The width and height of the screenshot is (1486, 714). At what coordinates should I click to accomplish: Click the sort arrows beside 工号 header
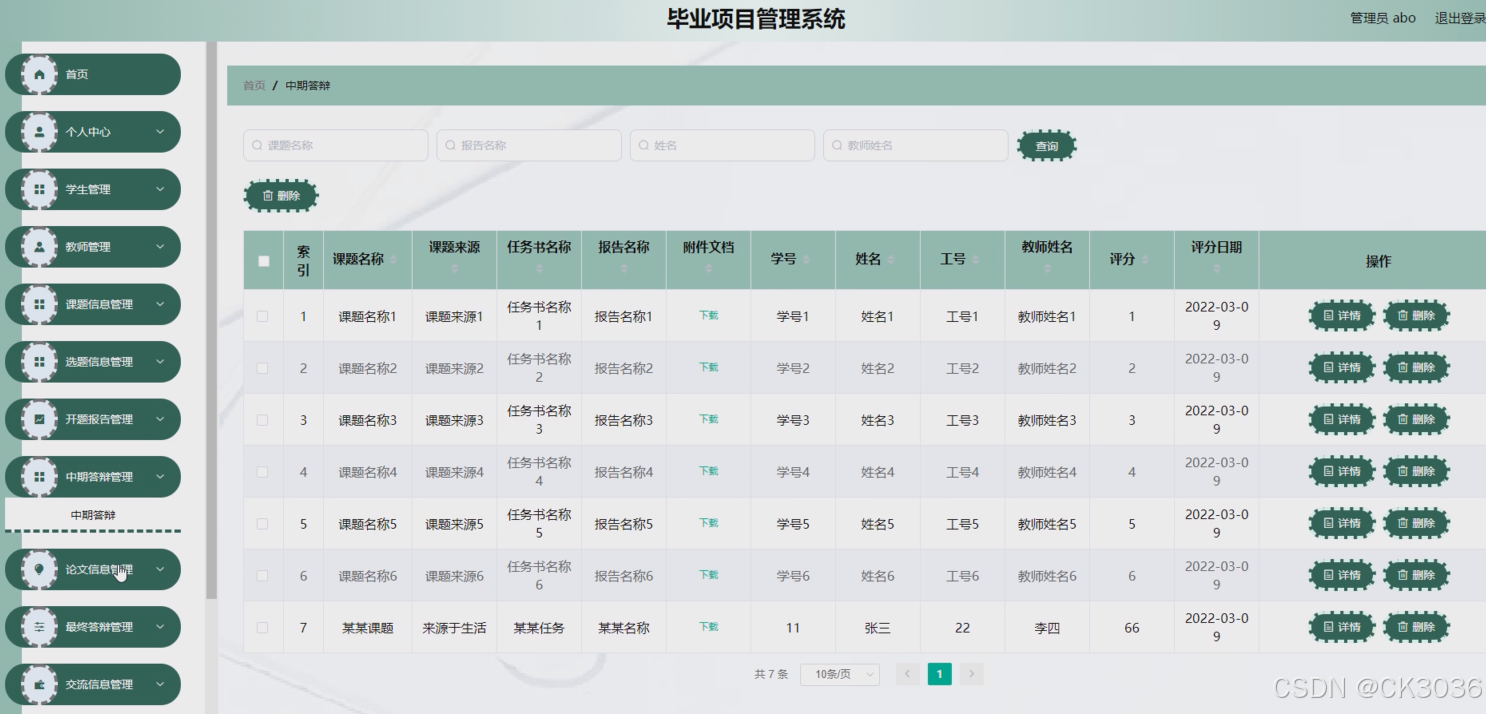click(975, 260)
